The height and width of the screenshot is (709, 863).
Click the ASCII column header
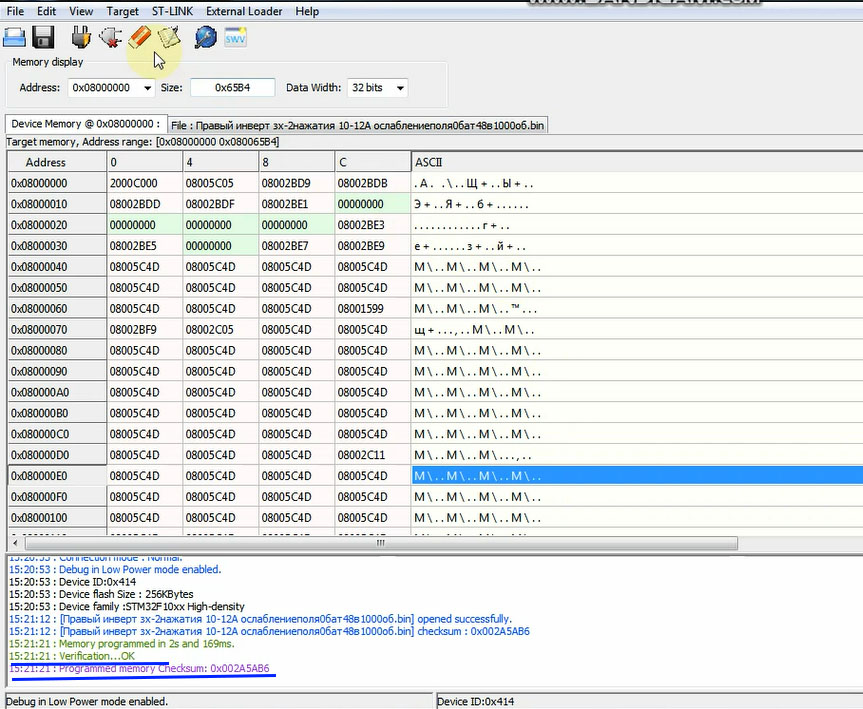pyautogui.click(x=428, y=162)
